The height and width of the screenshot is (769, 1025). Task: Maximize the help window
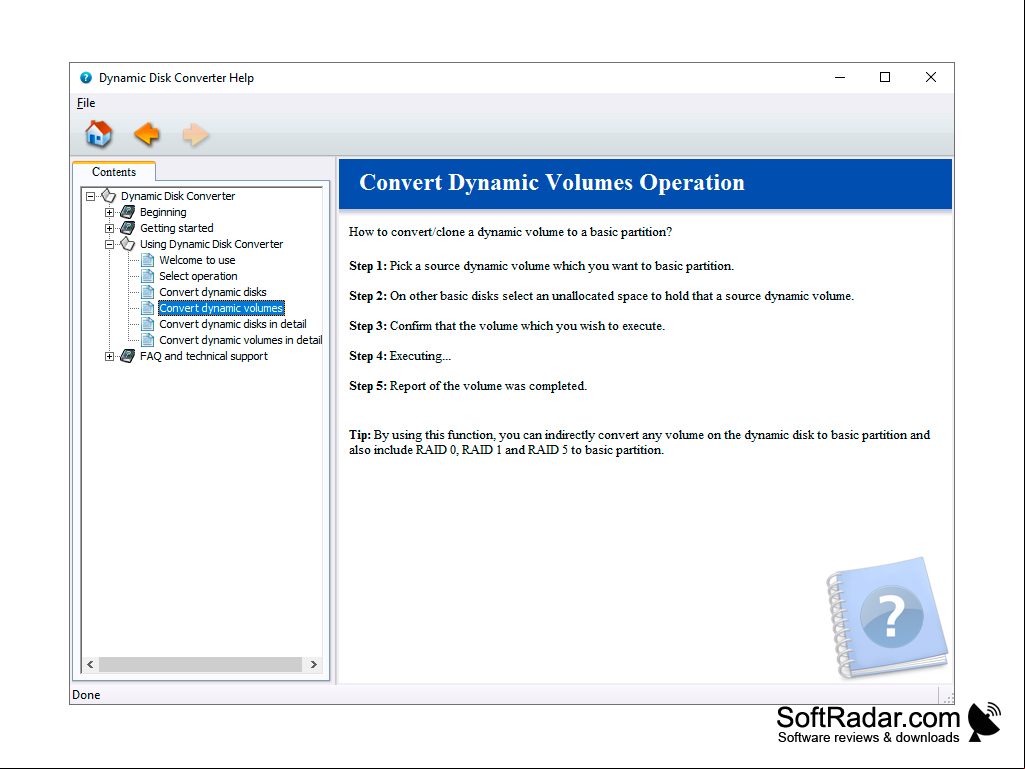pyautogui.click(x=885, y=77)
